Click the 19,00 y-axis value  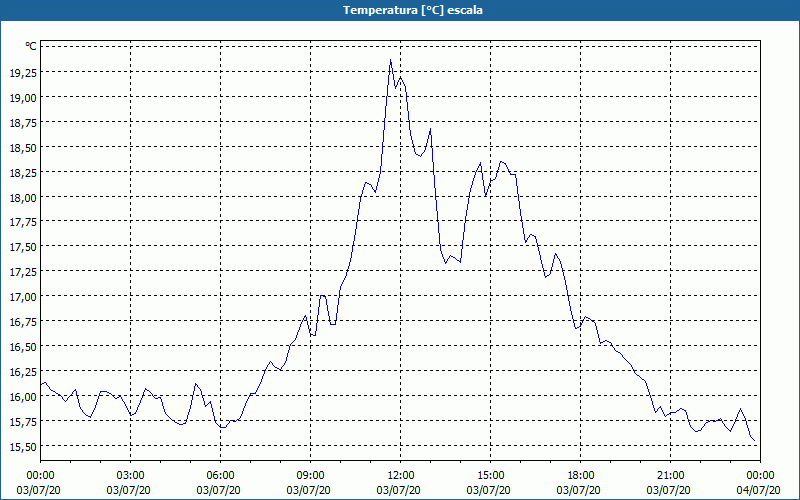coord(23,97)
